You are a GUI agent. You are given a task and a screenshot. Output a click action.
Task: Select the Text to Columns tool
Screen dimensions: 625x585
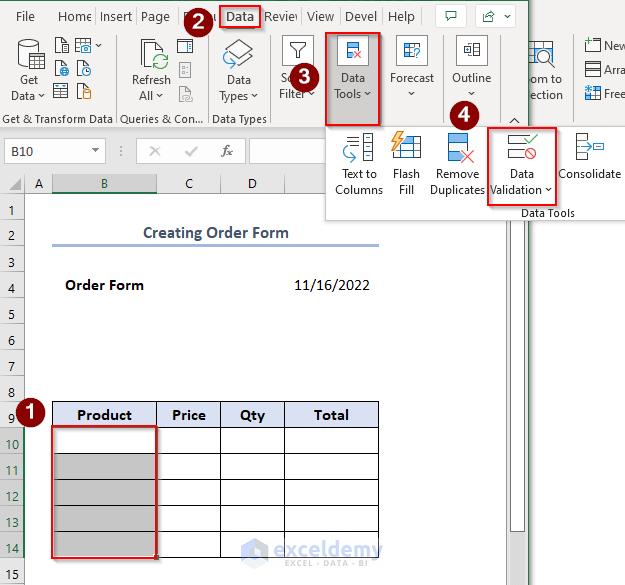point(359,165)
